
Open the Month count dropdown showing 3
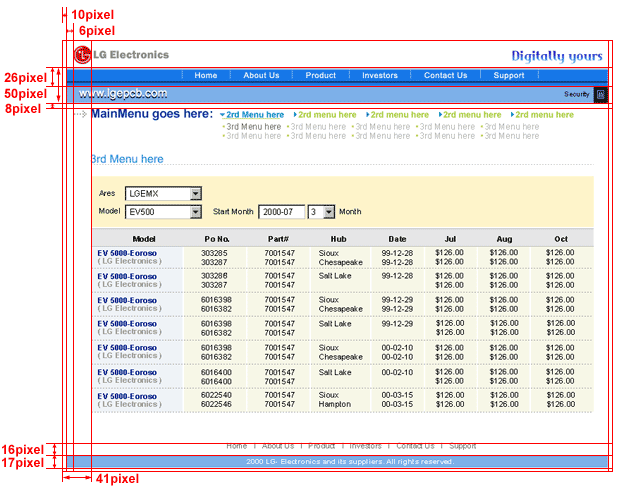pos(329,212)
